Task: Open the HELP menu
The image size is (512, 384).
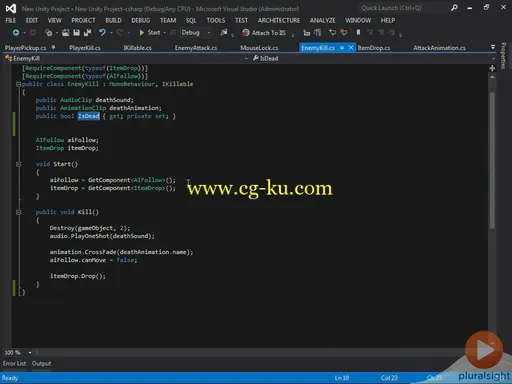Action: (388, 21)
